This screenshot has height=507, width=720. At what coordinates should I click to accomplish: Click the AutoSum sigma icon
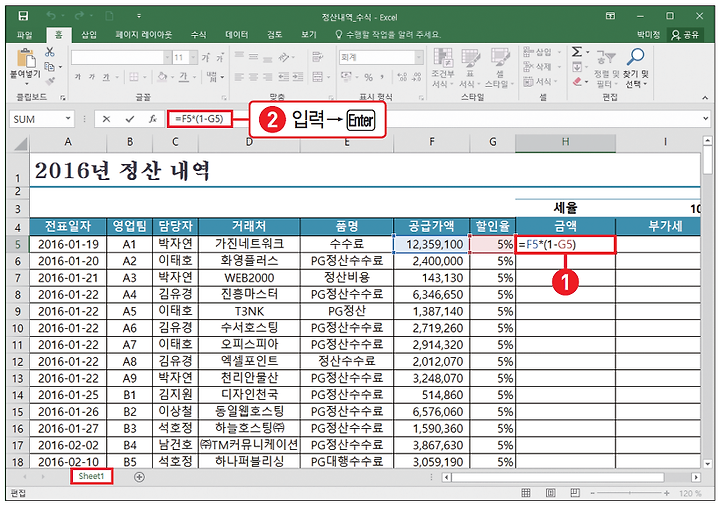pyautogui.click(x=577, y=51)
